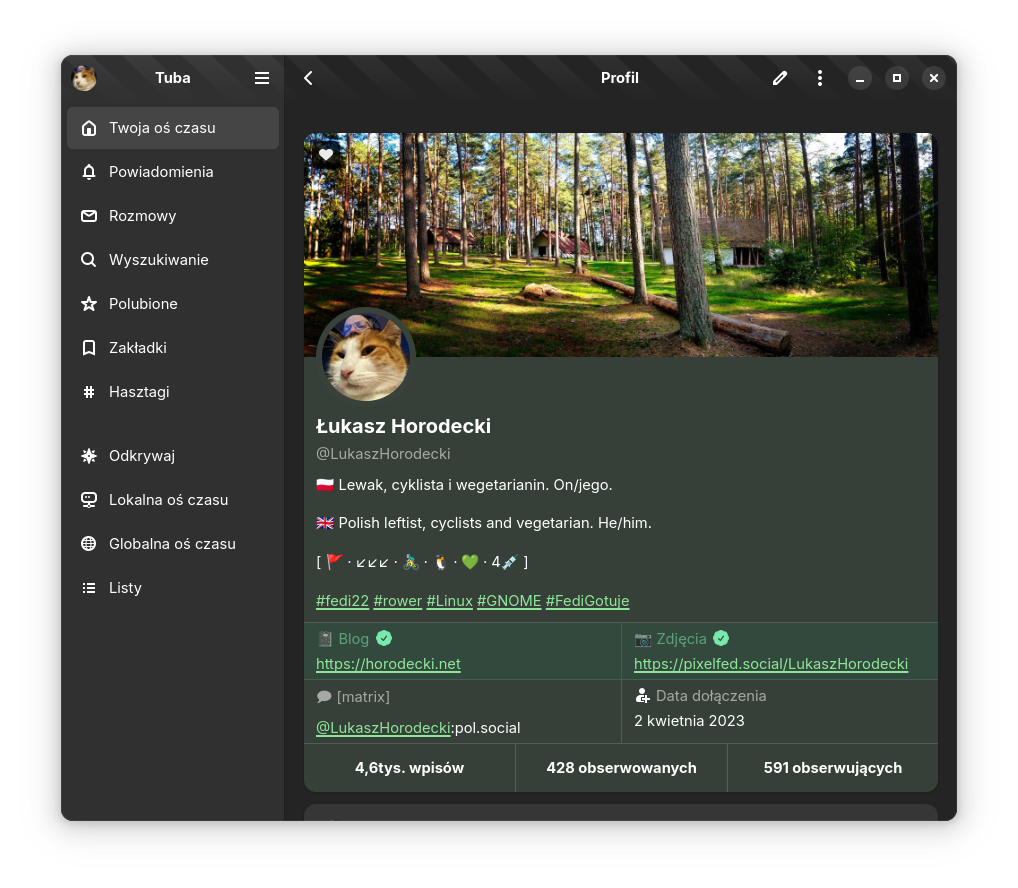
Task: Open the hamburger main menu
Action: click(262, 78)
